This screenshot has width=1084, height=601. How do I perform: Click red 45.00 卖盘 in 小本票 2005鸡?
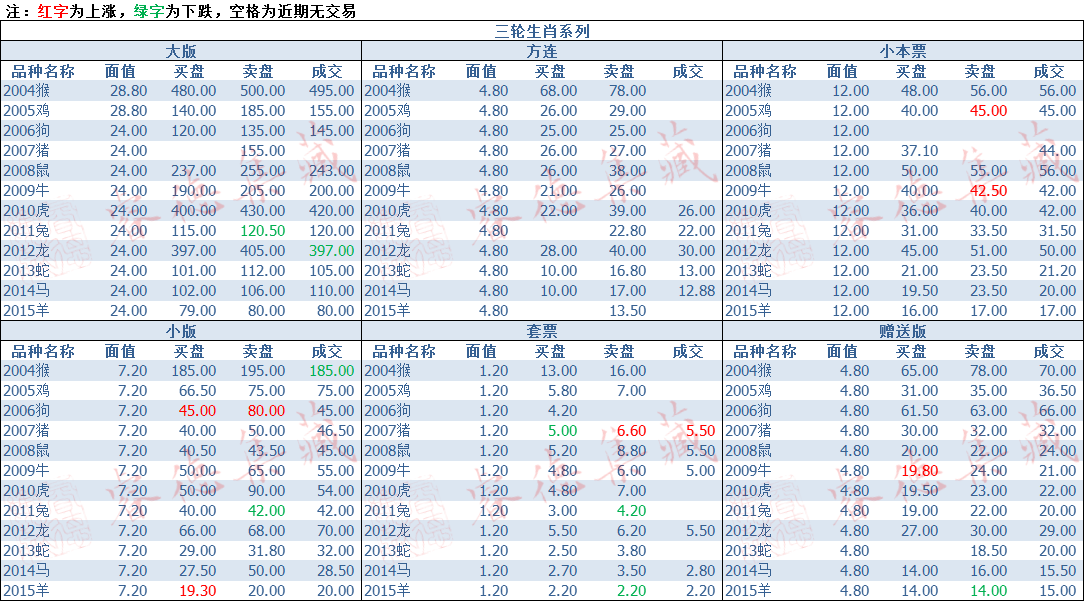tap(989, 111)
